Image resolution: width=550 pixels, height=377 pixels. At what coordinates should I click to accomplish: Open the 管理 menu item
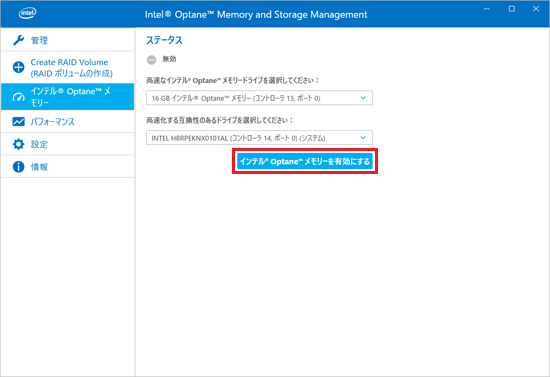68,40
